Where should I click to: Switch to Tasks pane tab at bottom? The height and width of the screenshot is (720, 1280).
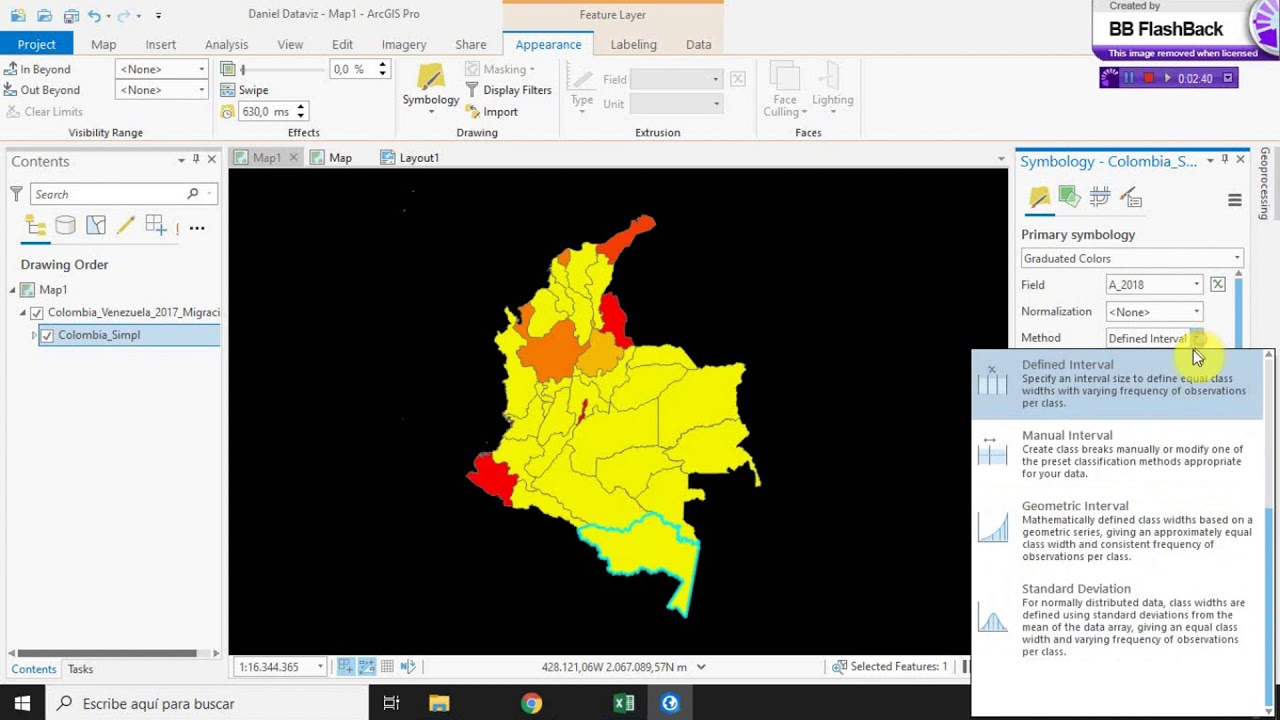pos(80,669)
